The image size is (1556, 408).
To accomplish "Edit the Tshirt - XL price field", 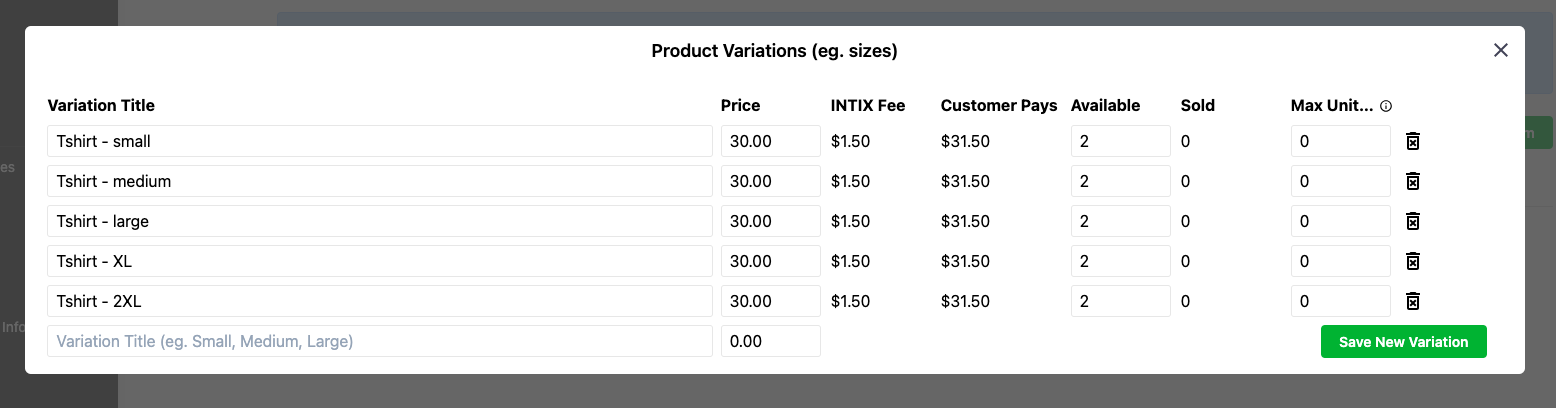I will coord(771,261).
